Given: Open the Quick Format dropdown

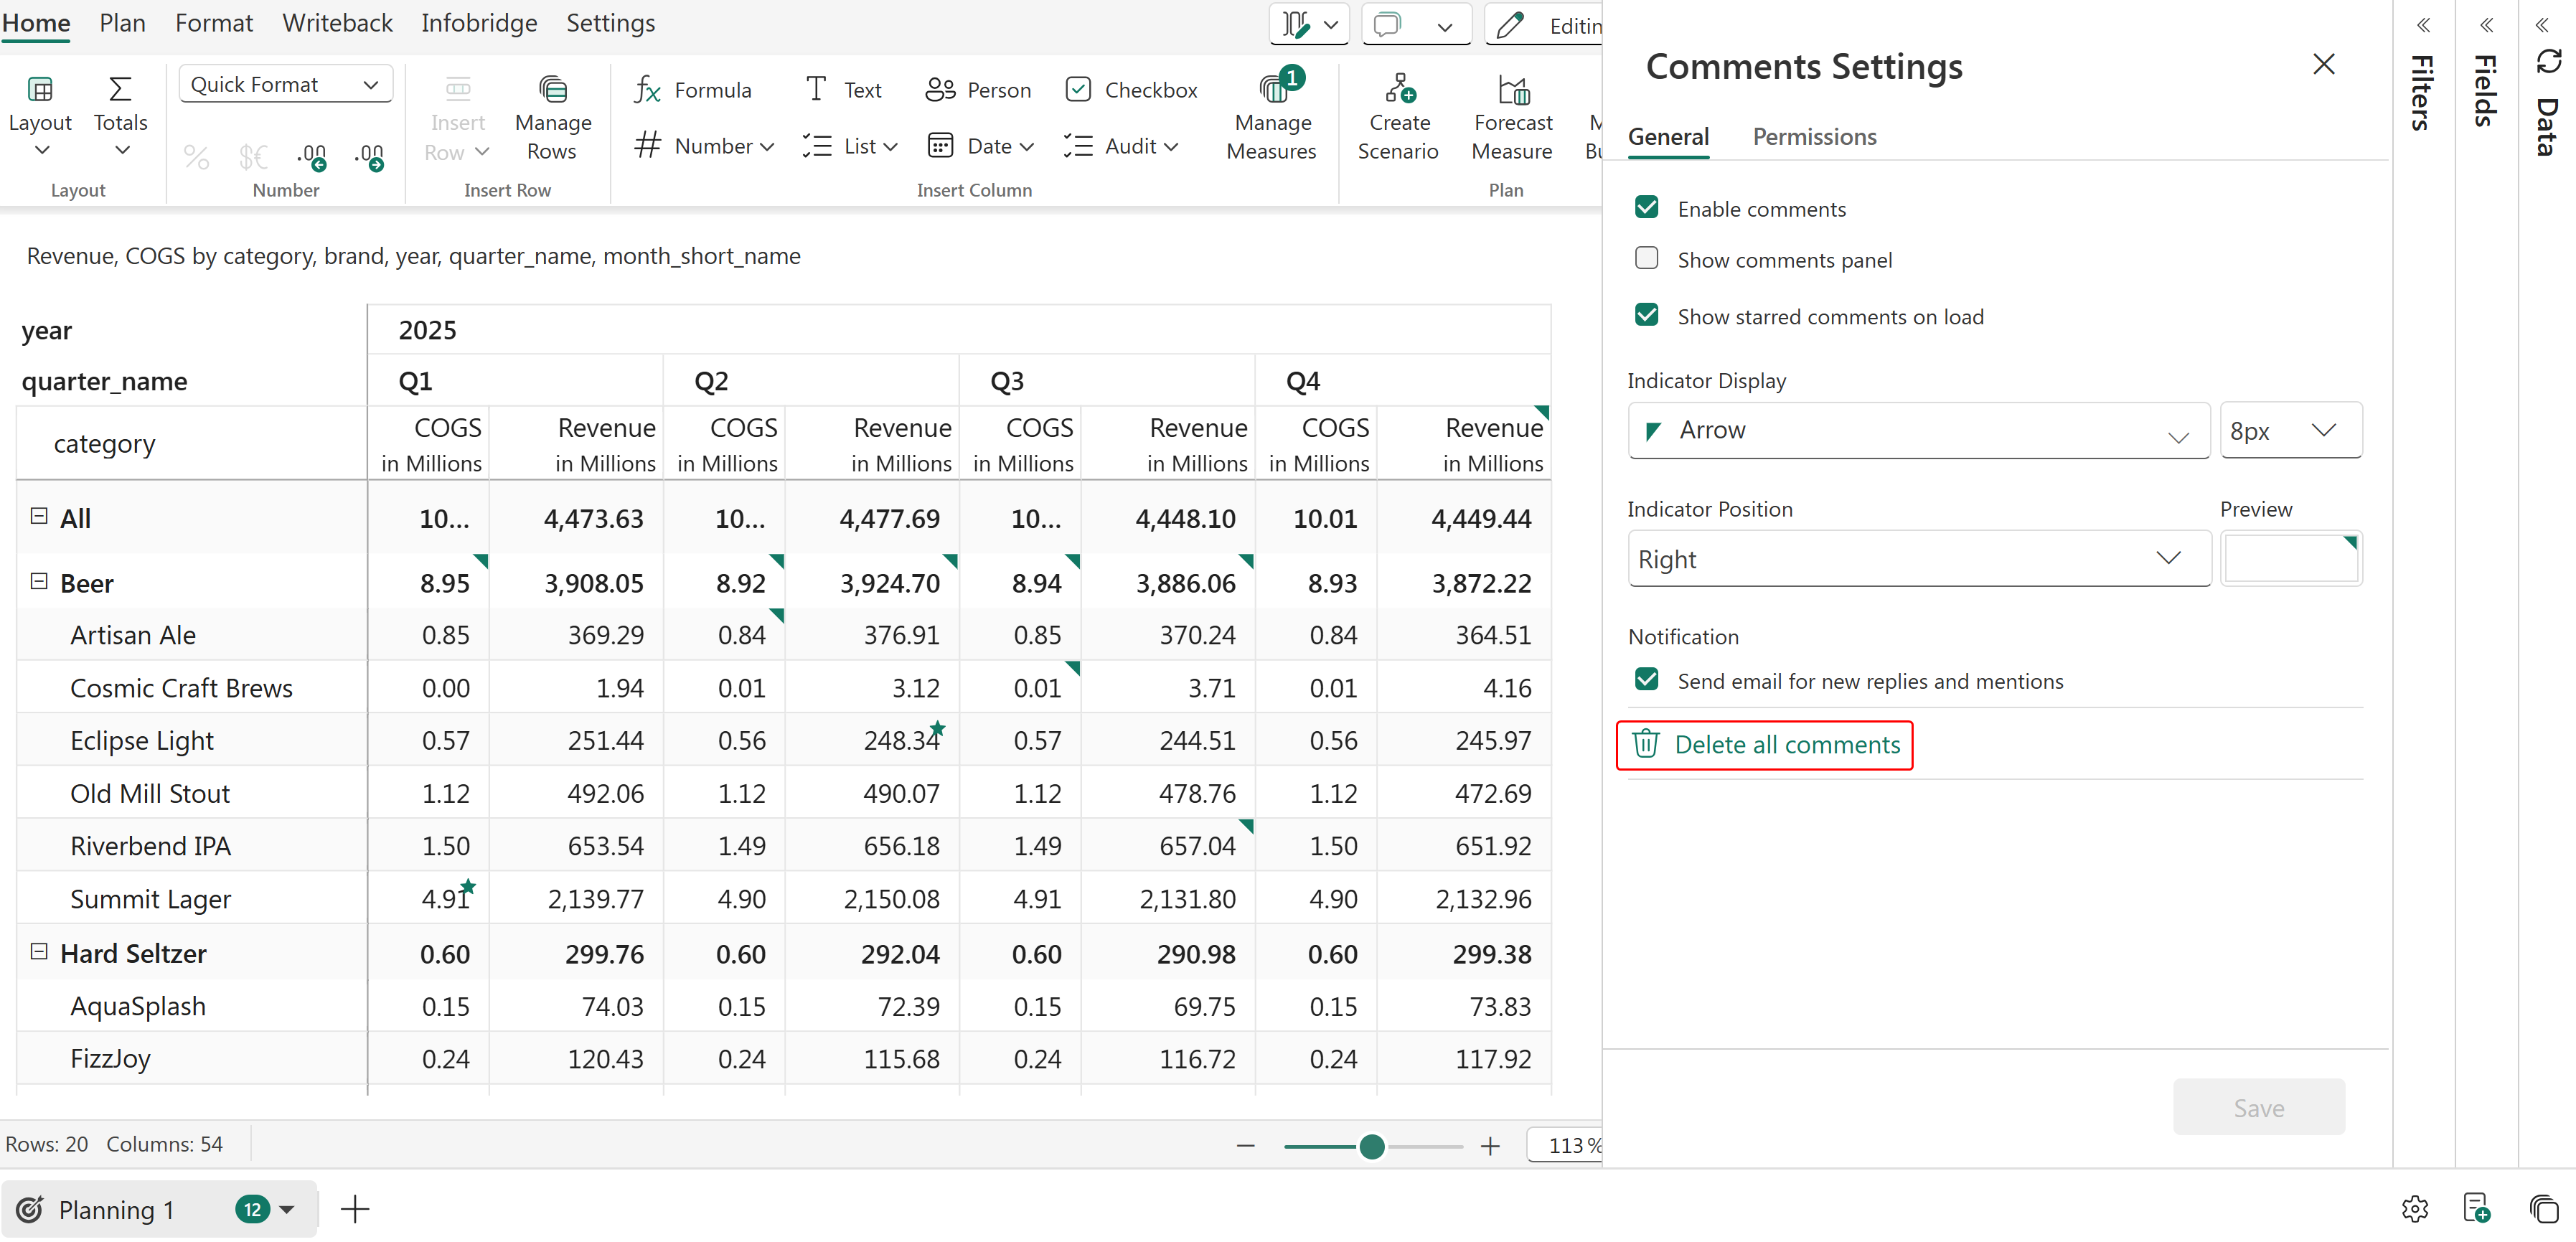Looking at the screenshot, I should pos(285,85).
